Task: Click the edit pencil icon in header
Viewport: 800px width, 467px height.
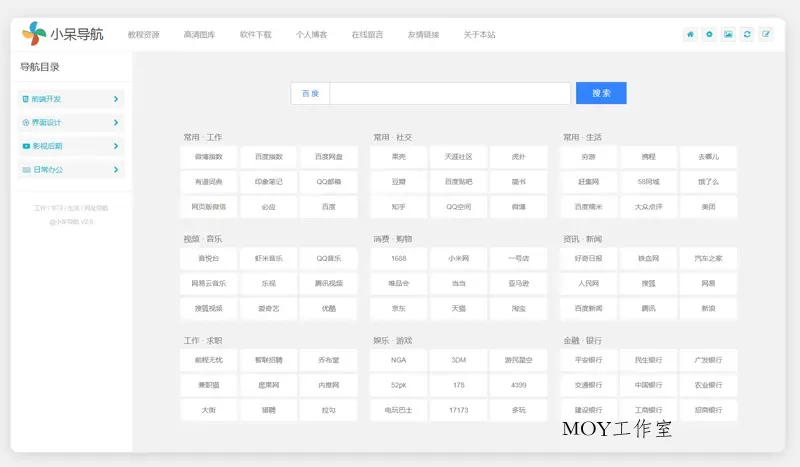Action: point(766,34)
